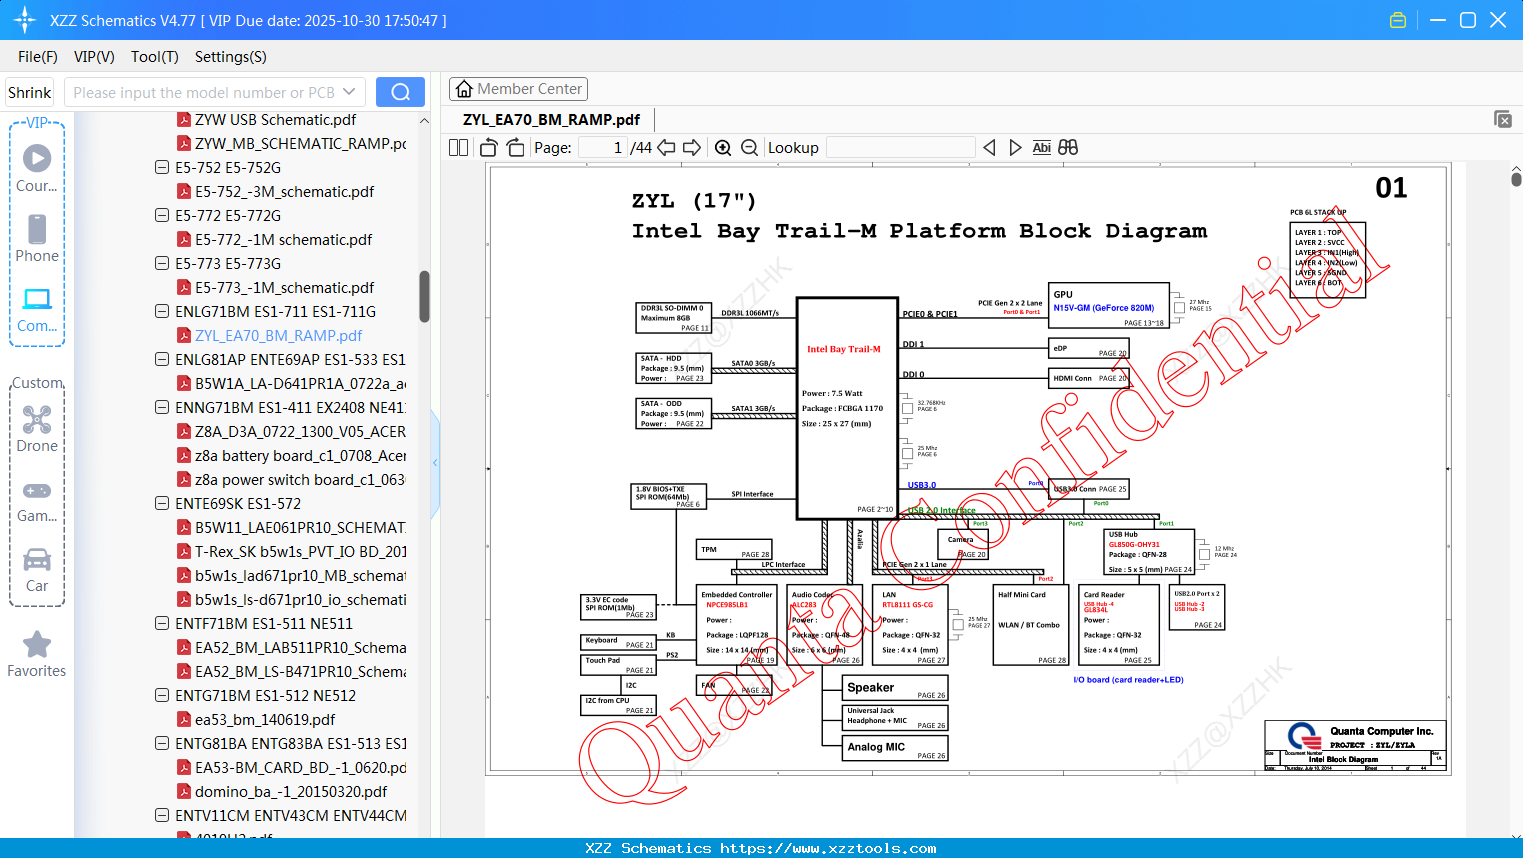Open ZYW USB Schematic.pdf

pyautogui.click(x=275, y=120)
